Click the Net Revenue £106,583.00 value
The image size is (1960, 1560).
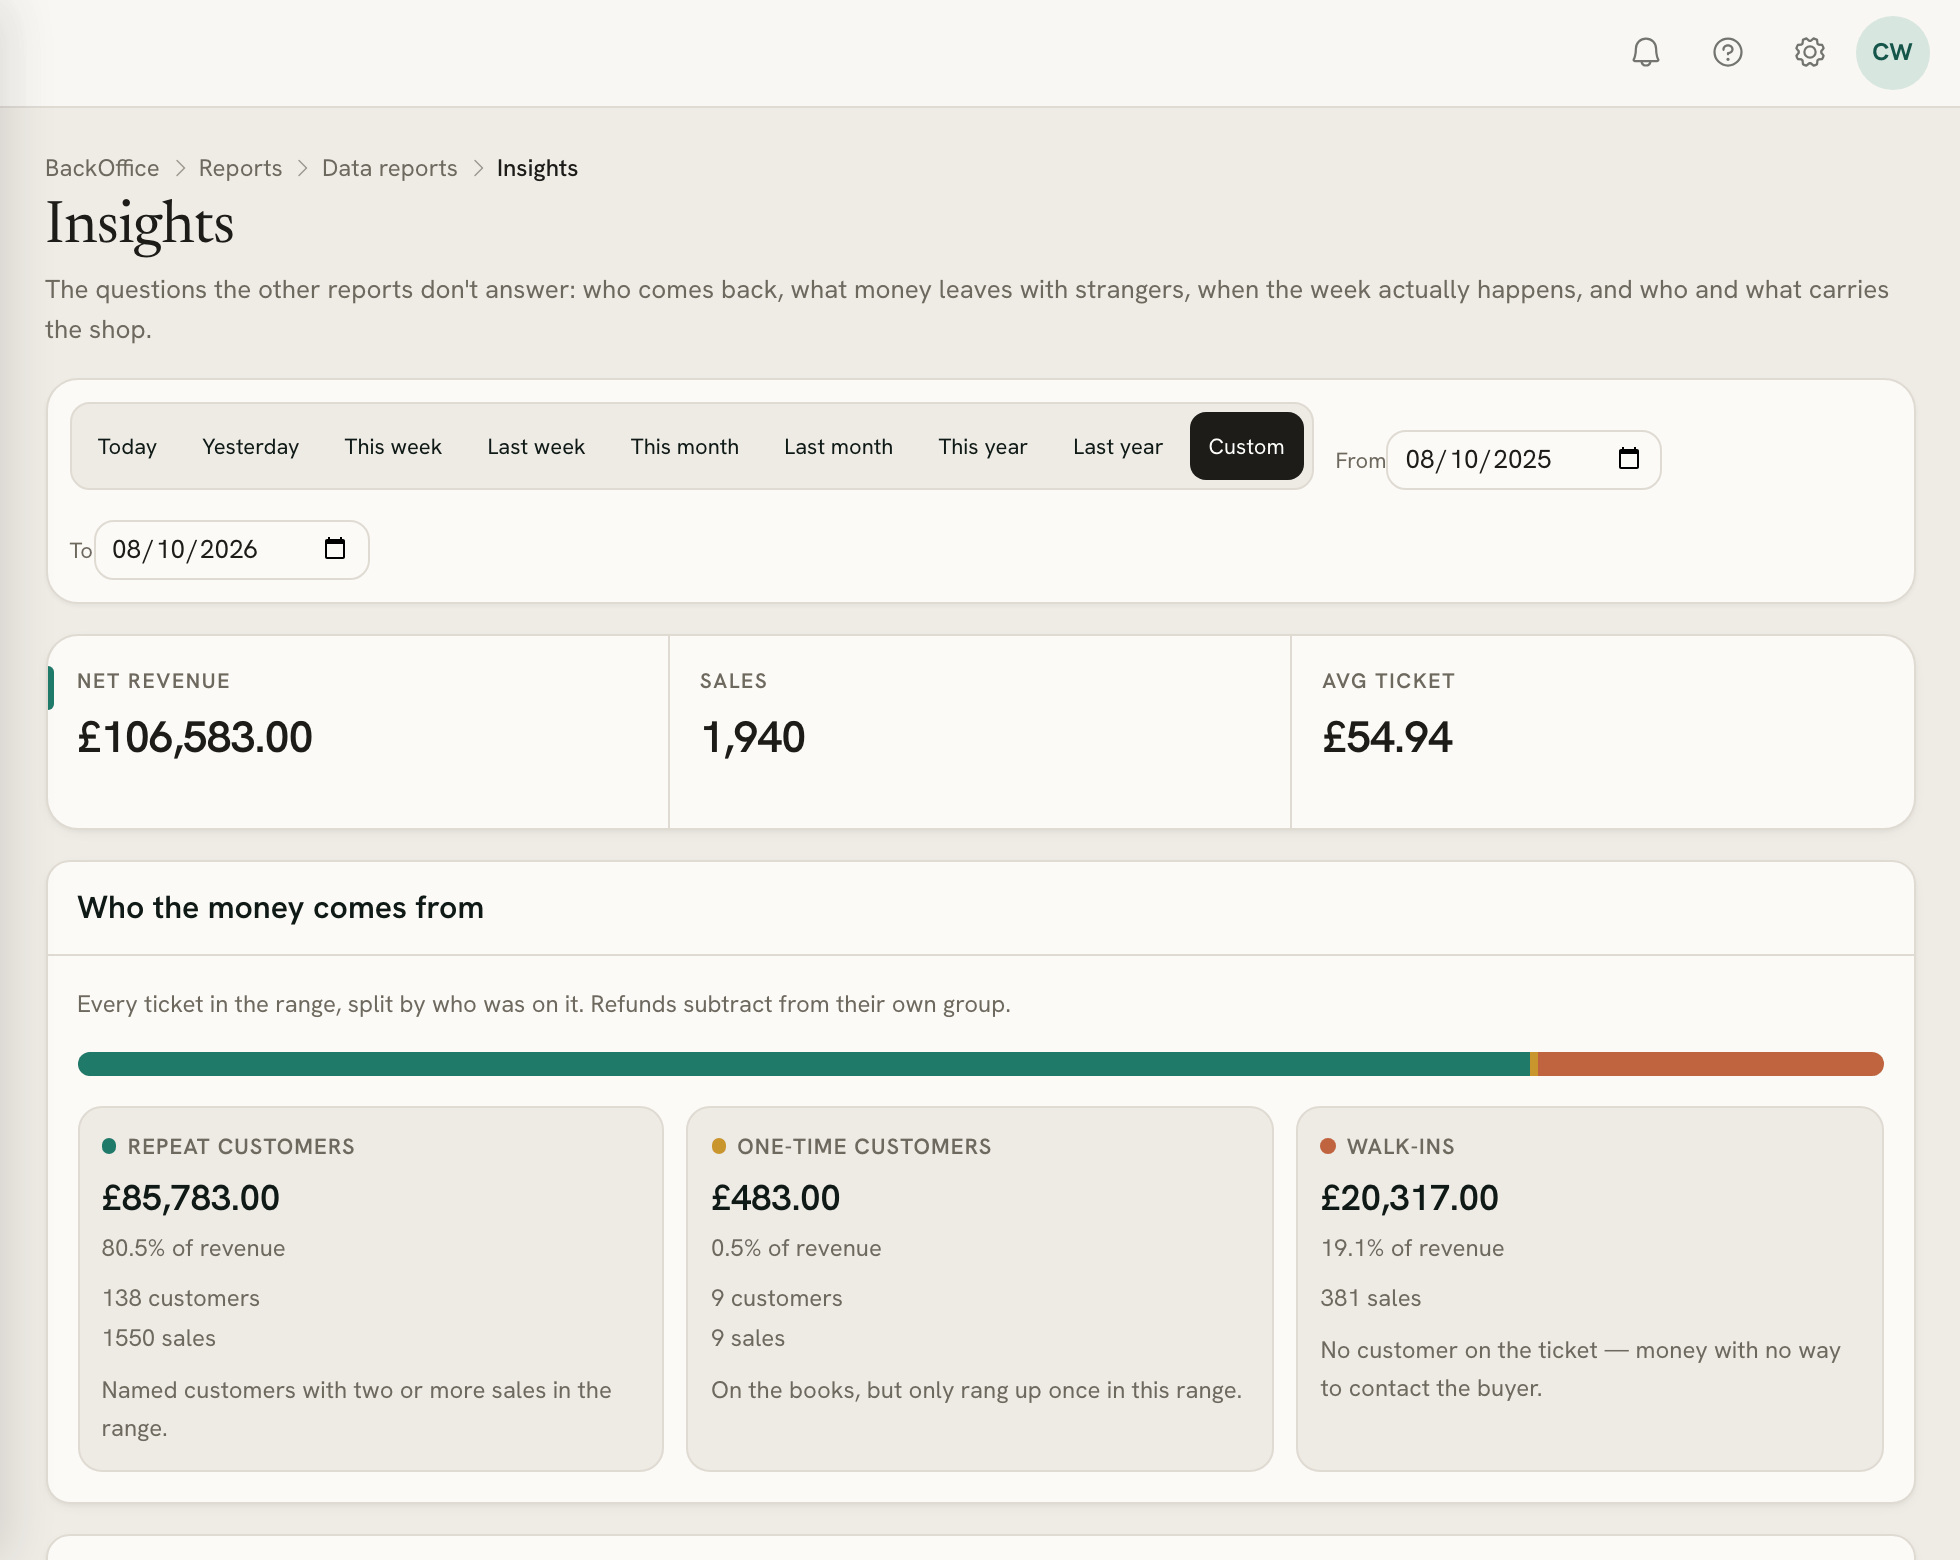coord(195,737)
